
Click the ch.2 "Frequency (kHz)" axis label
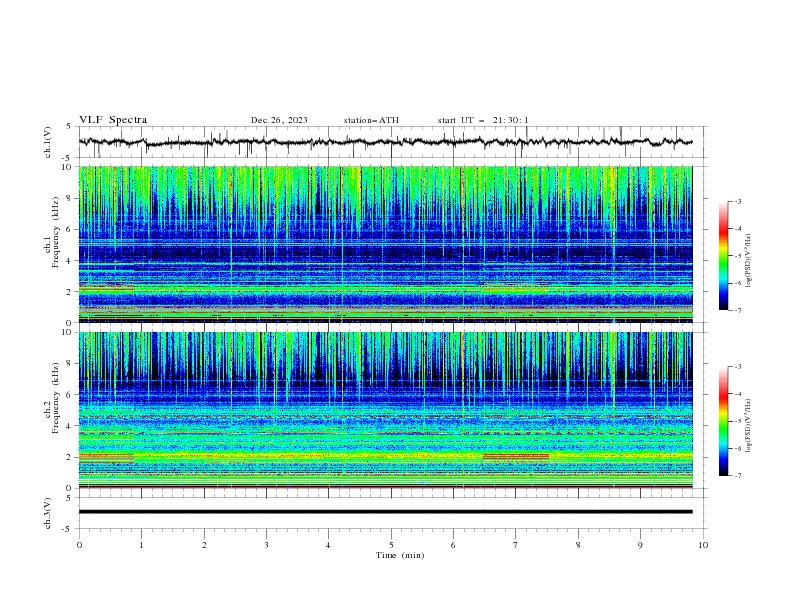coord(56,398)
